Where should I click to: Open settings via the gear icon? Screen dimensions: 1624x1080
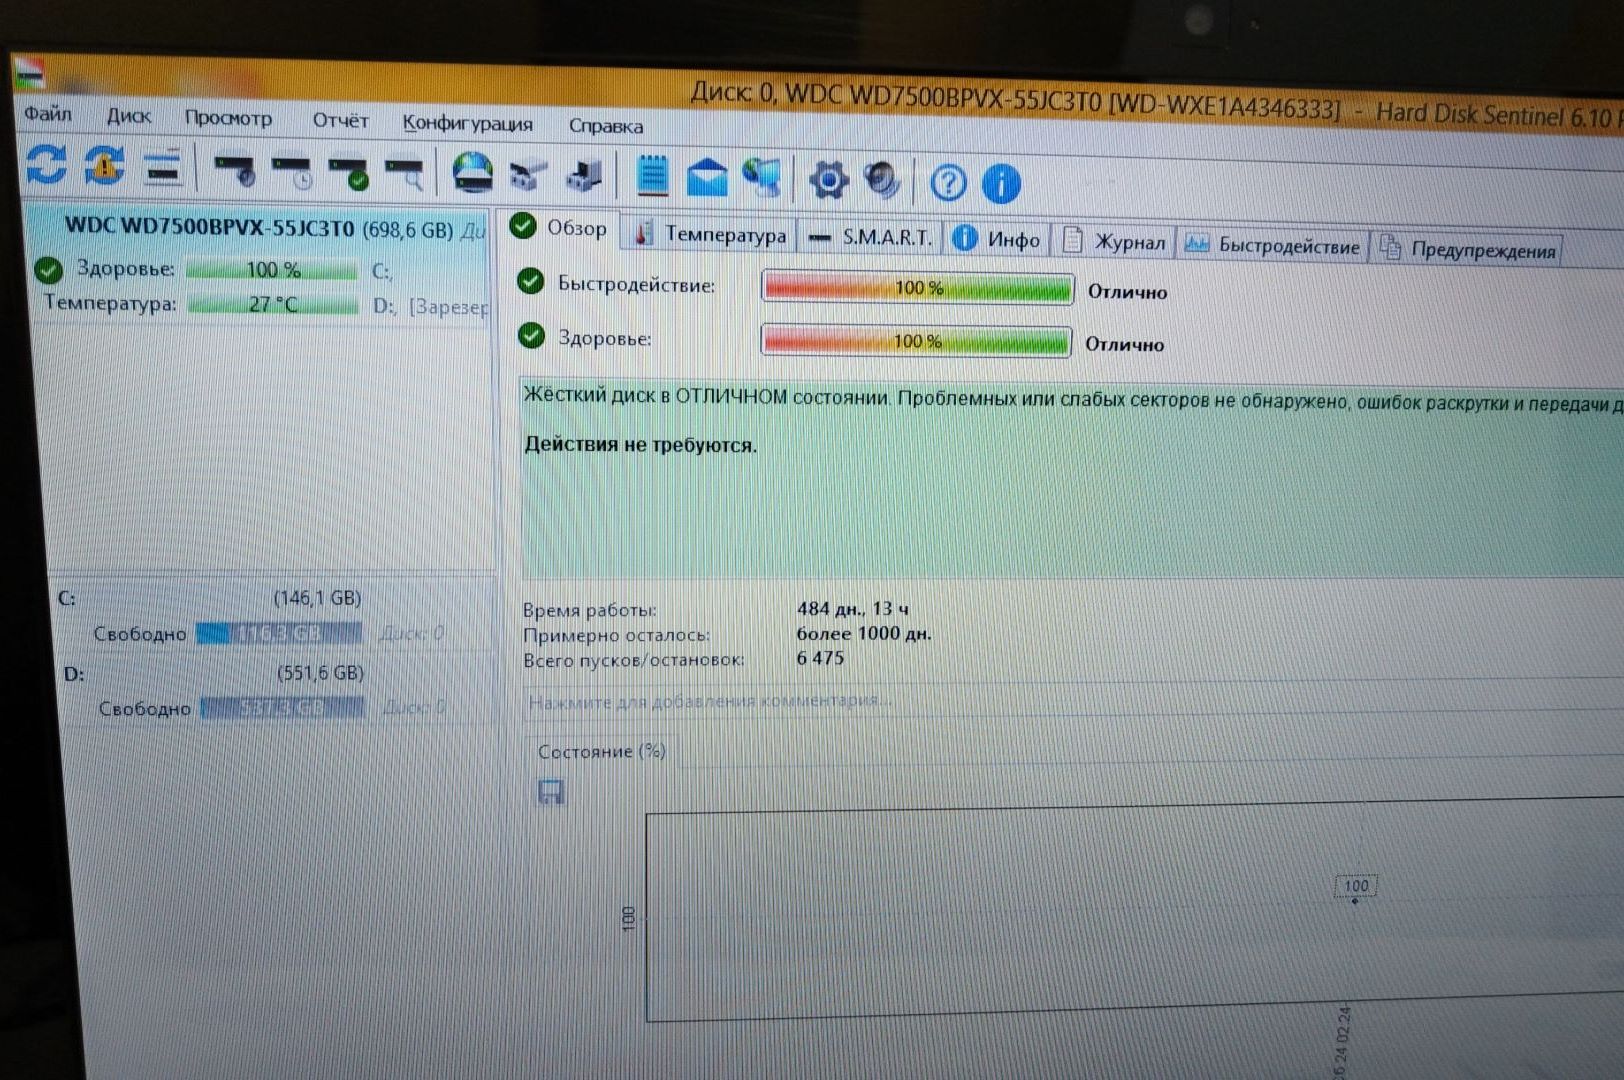[828, 180]
